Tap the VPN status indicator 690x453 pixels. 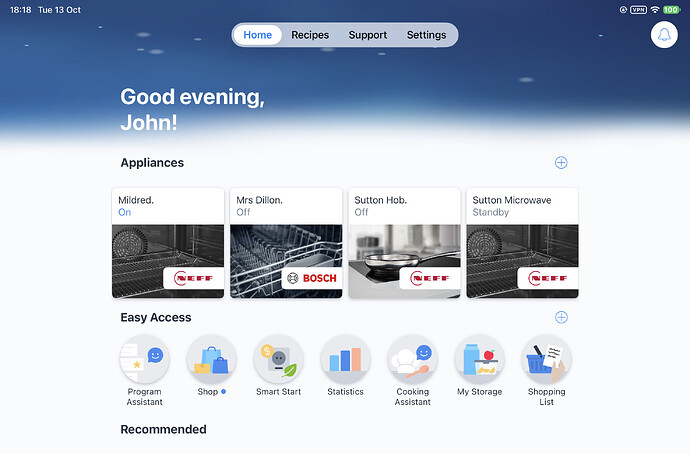tap(638, 10)
